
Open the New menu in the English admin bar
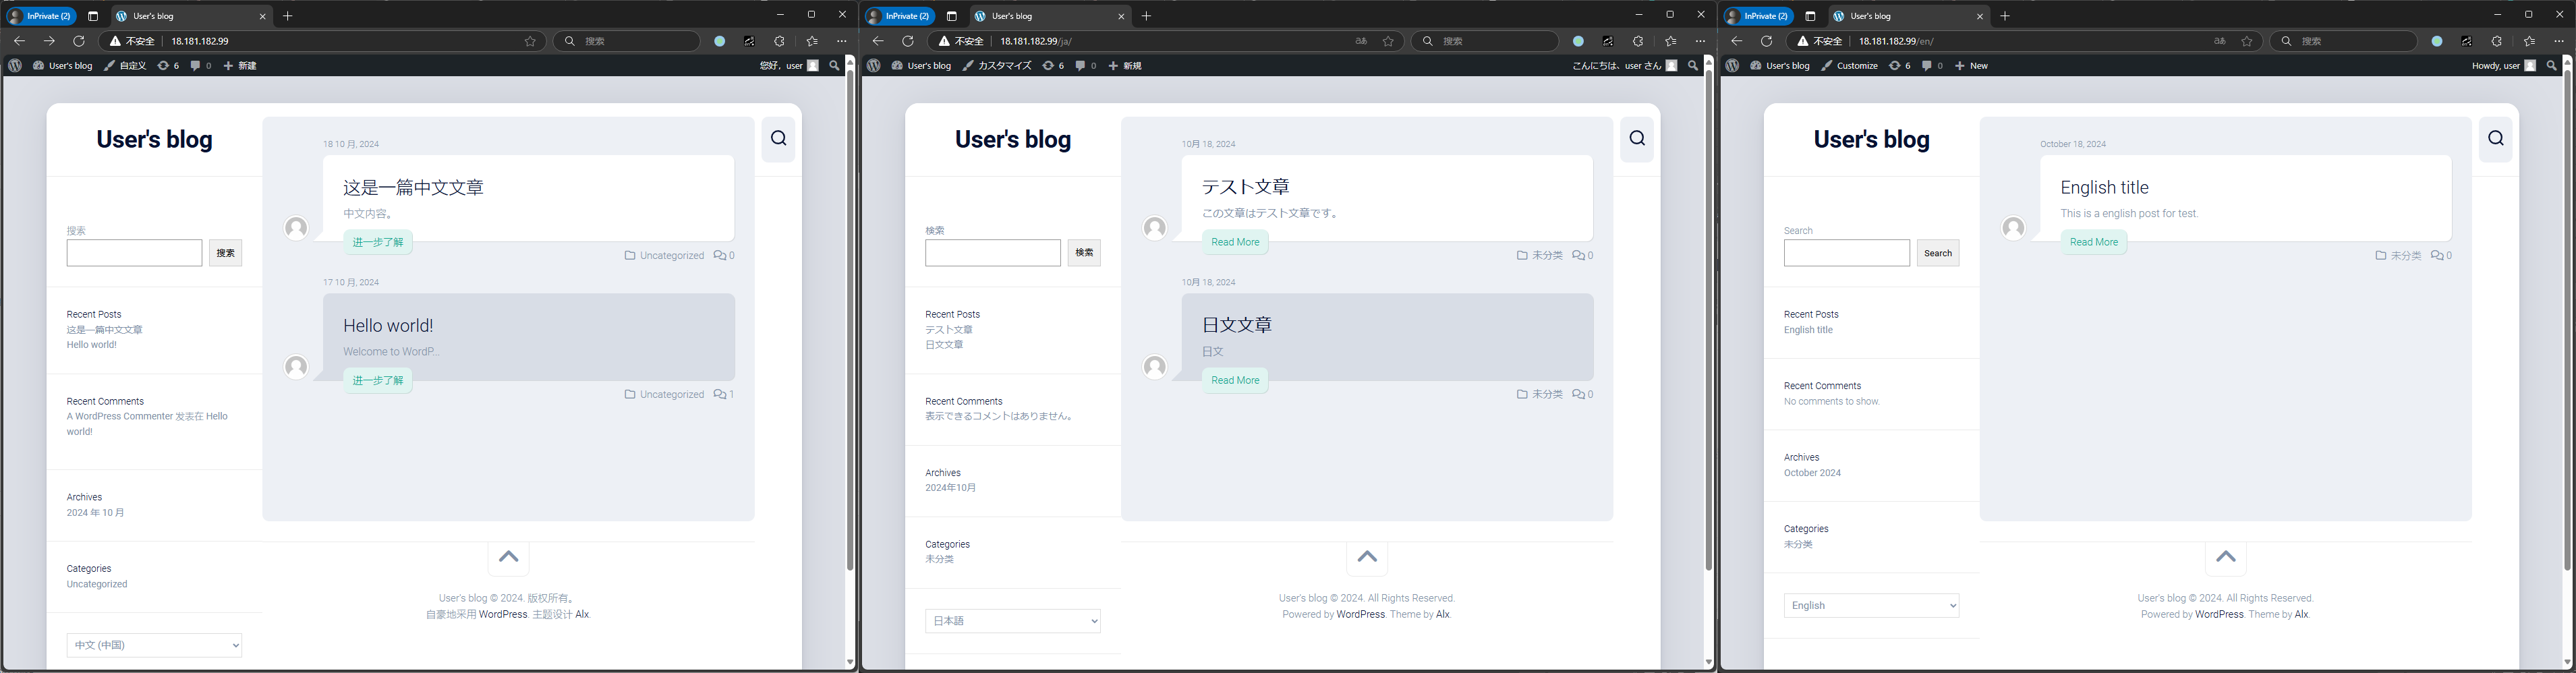tap(1971, 65)
